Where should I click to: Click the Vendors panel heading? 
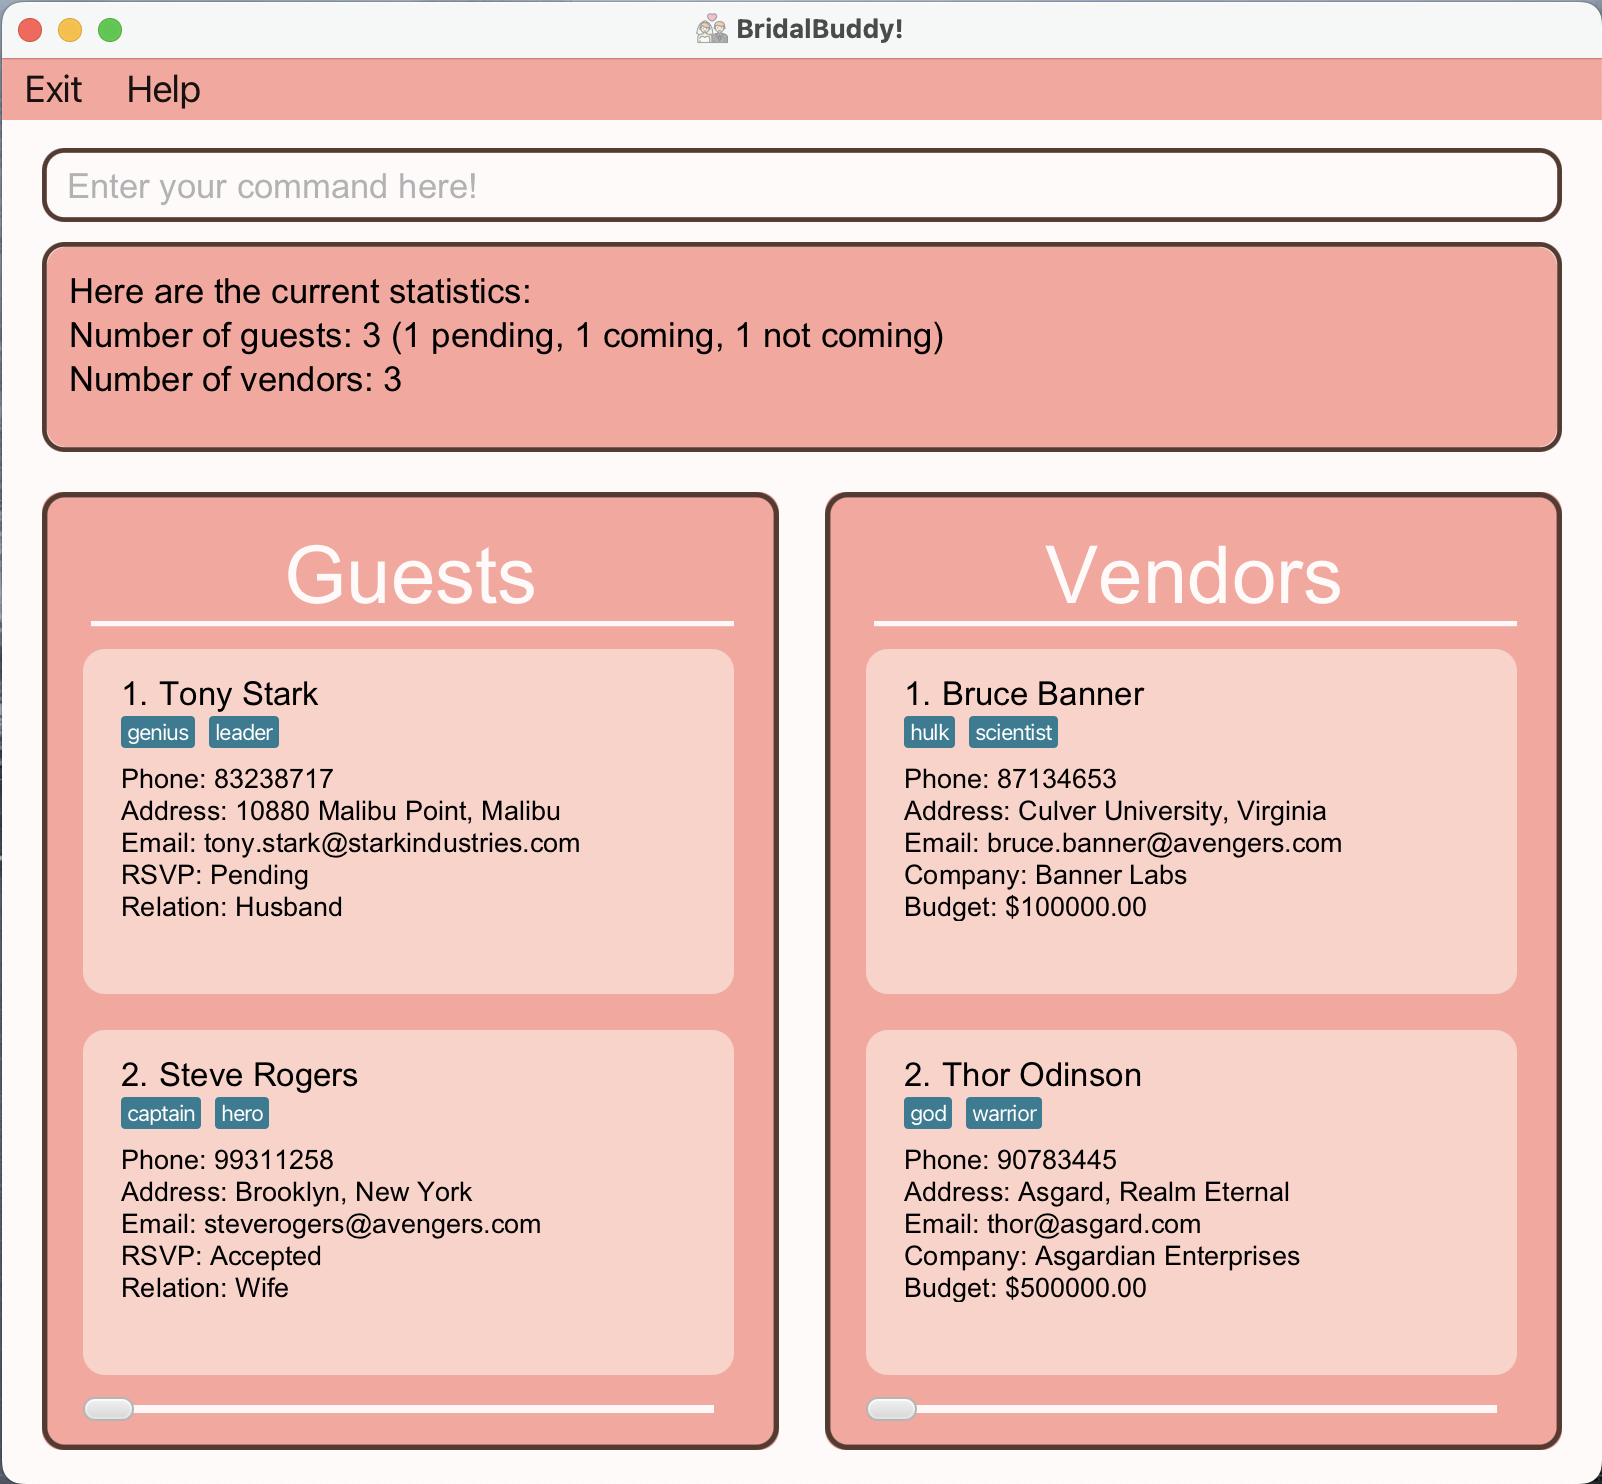point(1193,575)
